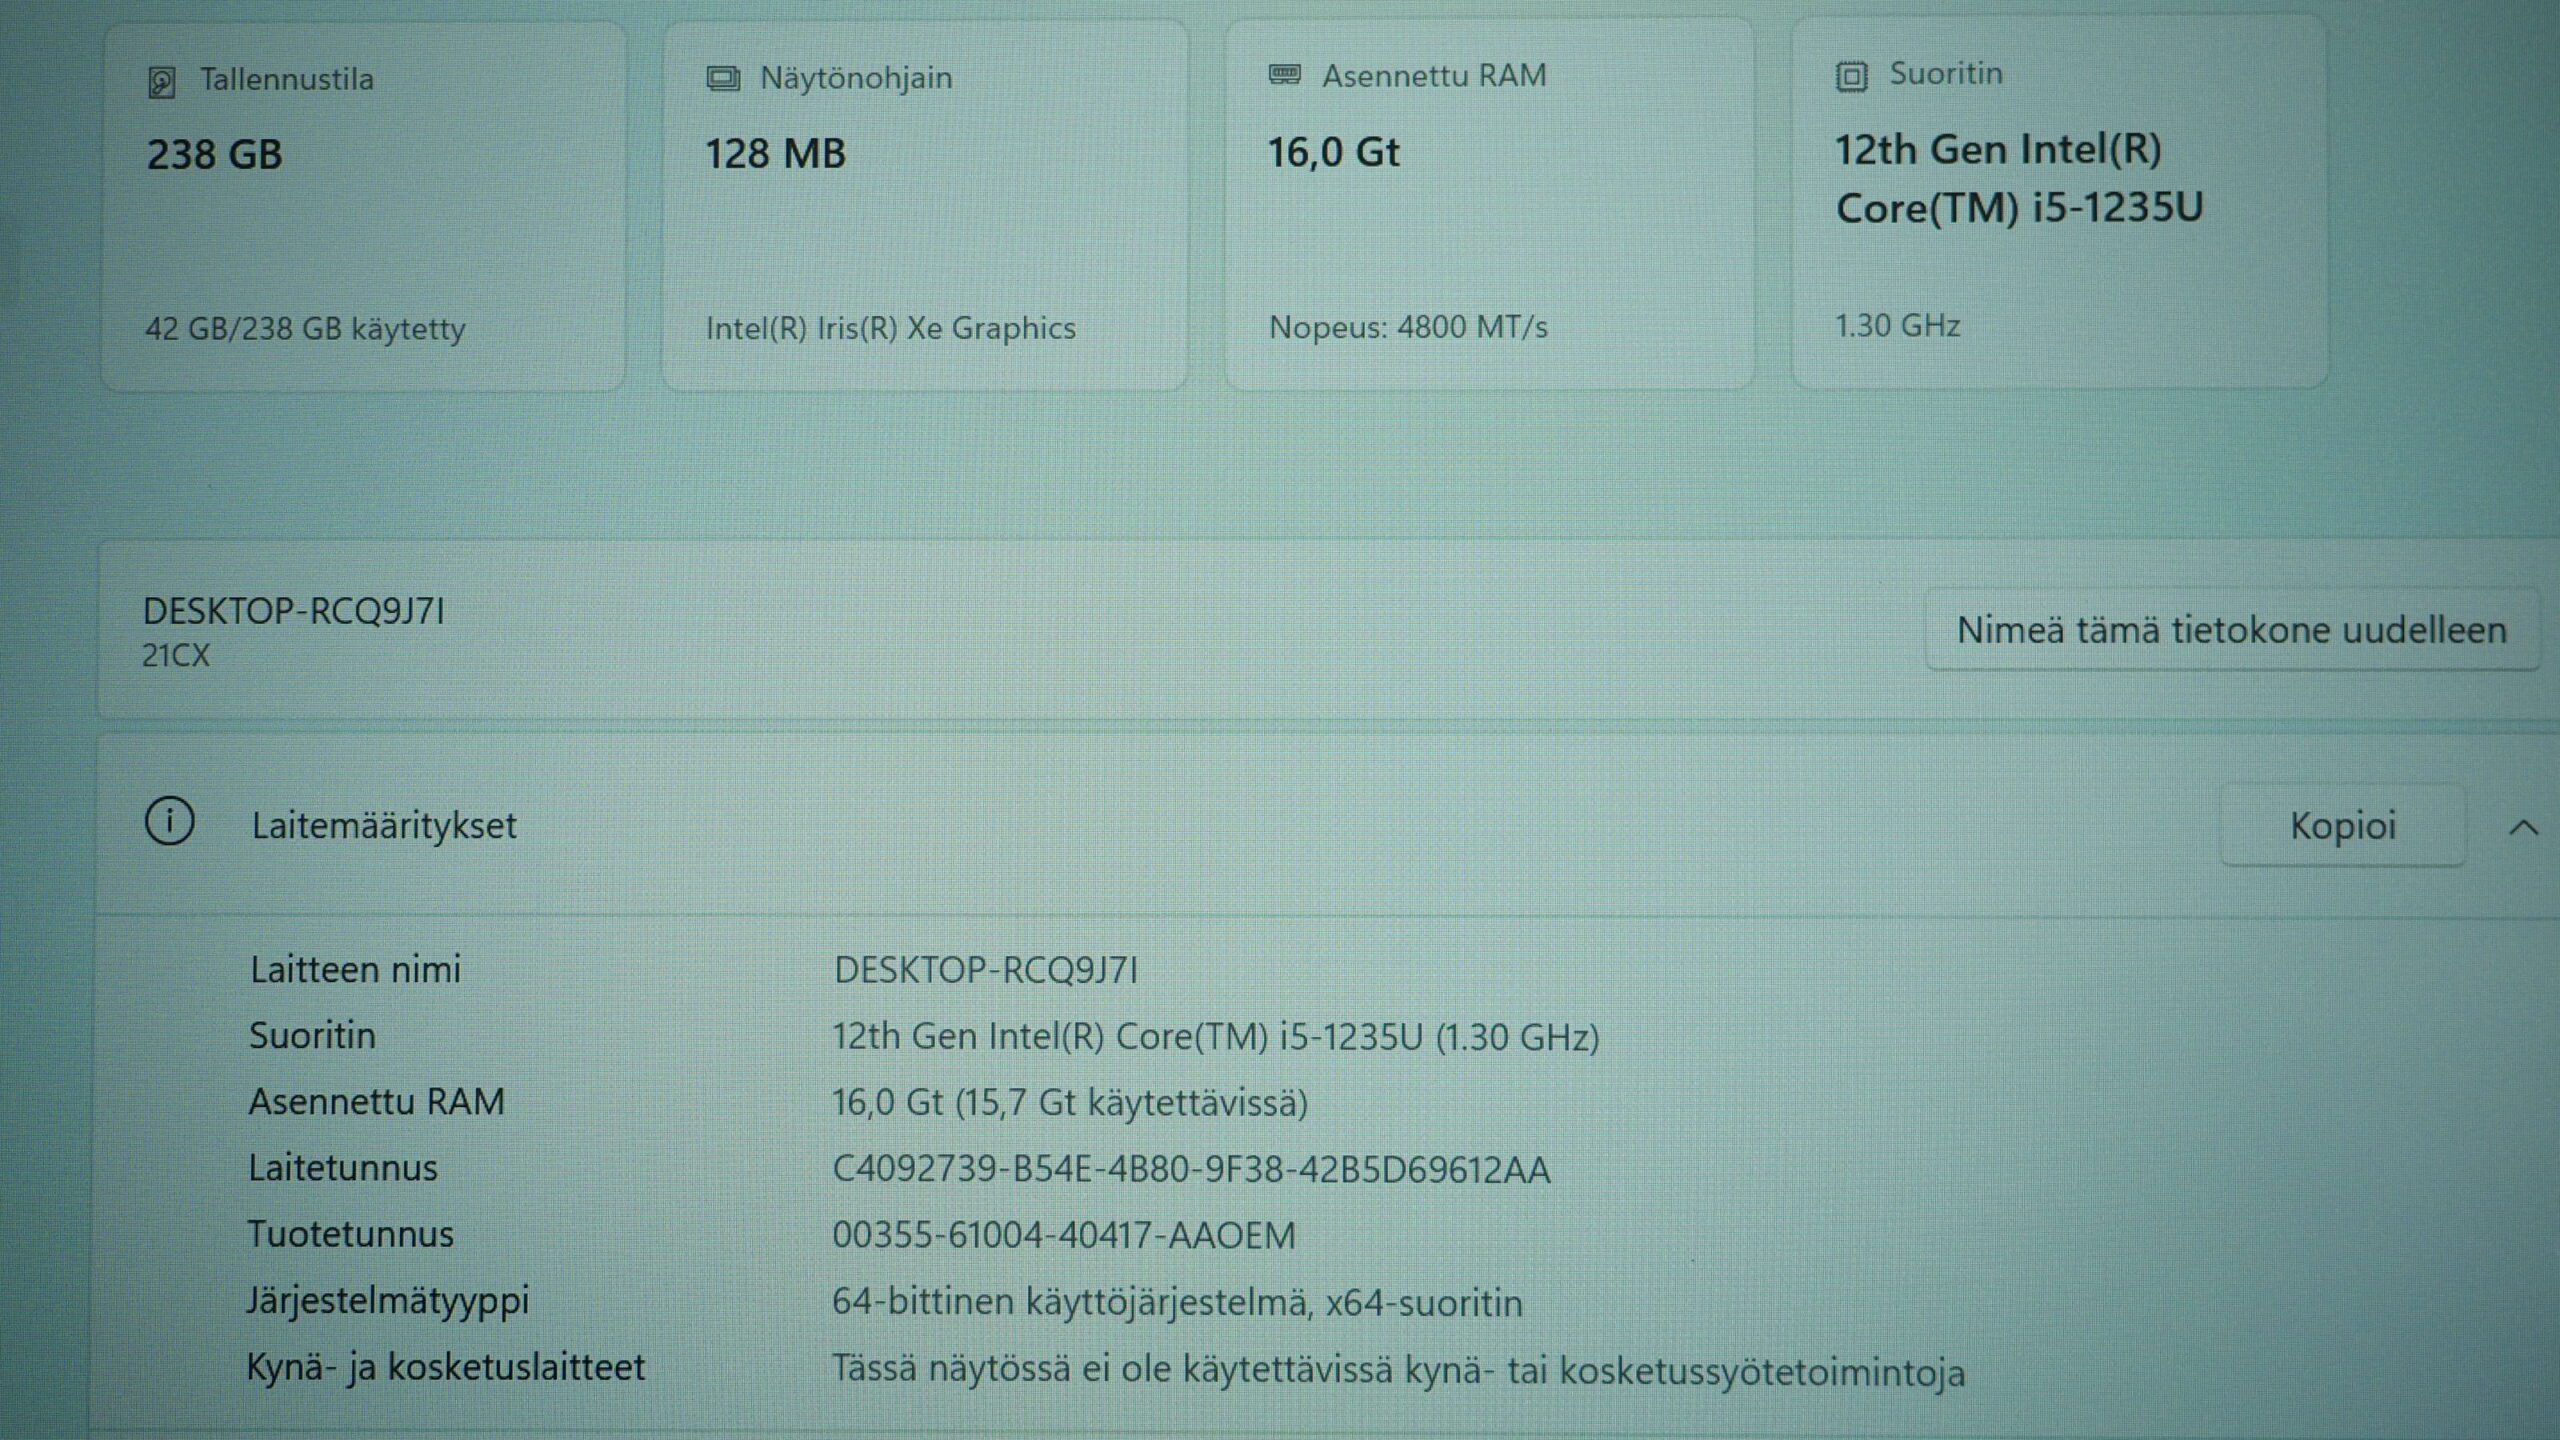Click the Laitetunnus value text
The width and height of the screenshot is (2560, 1440).
[1191, 1169]
